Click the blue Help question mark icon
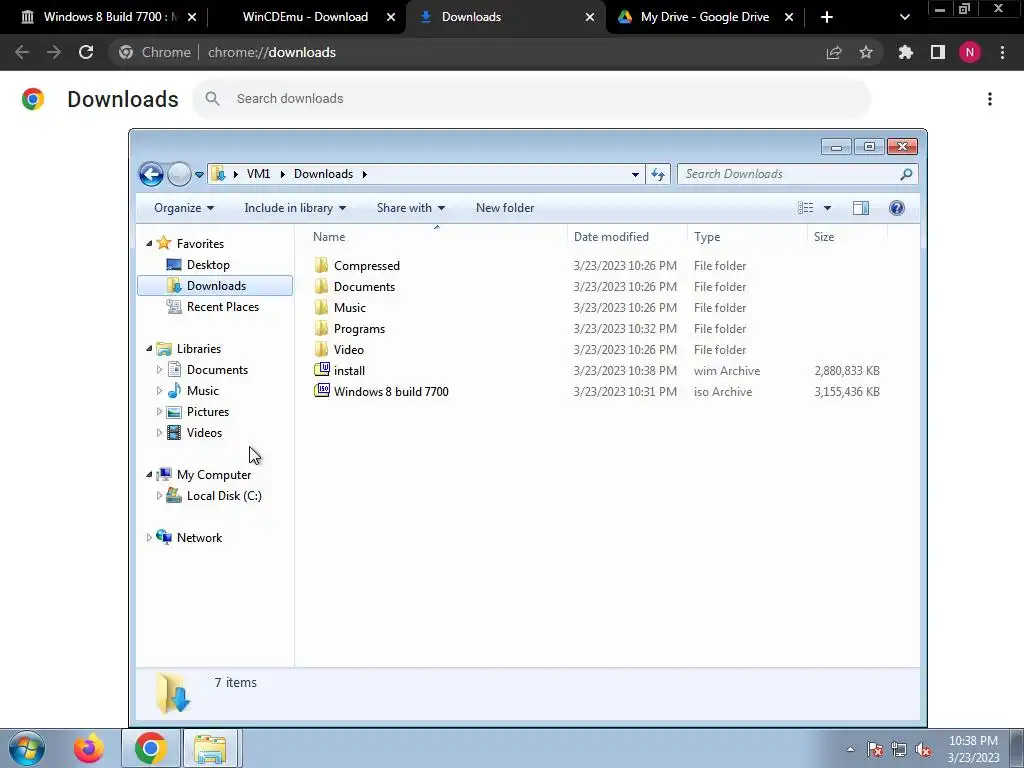 click(897, 208)
